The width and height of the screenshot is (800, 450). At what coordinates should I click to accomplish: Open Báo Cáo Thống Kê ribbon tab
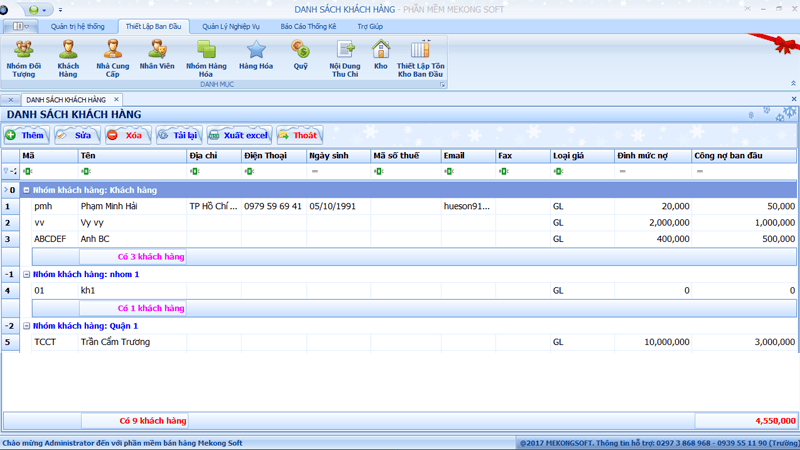[x=308, y=27]
